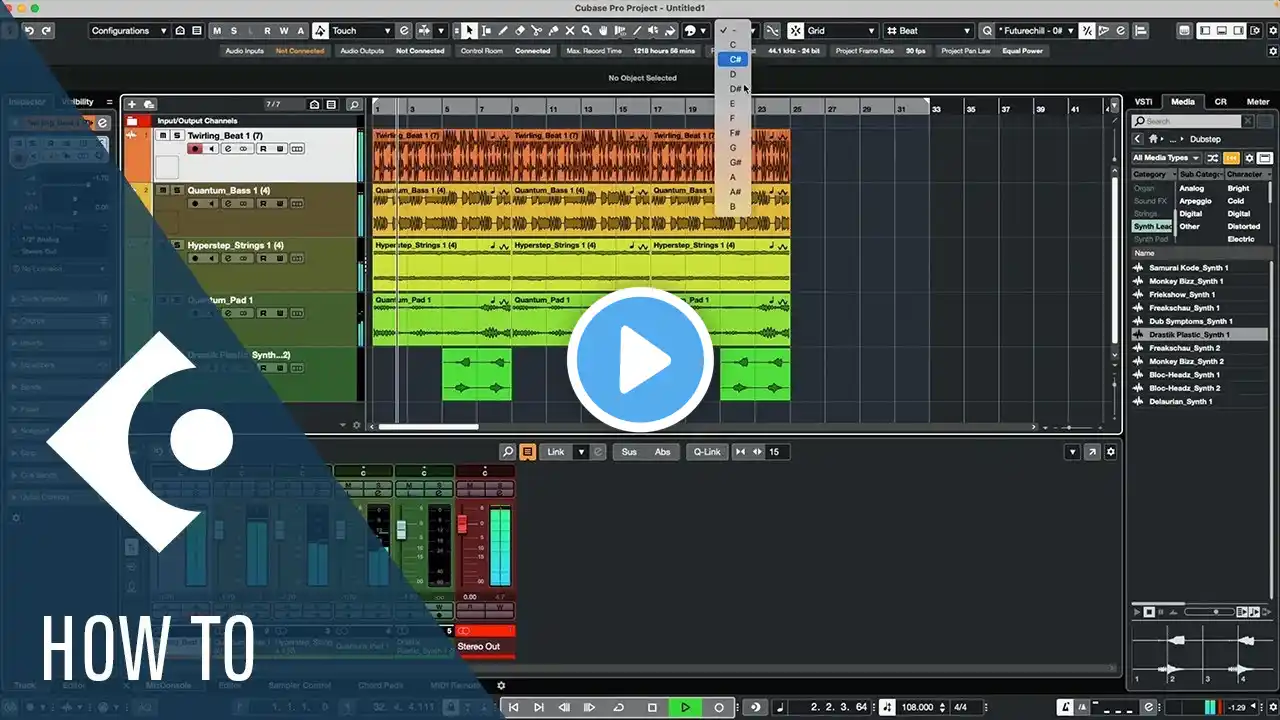Select the Eraser tool in toolbar
Image resolution: width=1280 pixels, height=720 pixels.
click(x=519, y=31)
